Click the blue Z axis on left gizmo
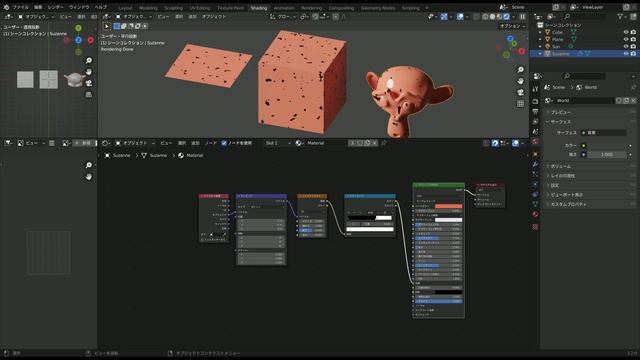The width and height of the screenshot is (640, 360). click(x=78, y=40)
